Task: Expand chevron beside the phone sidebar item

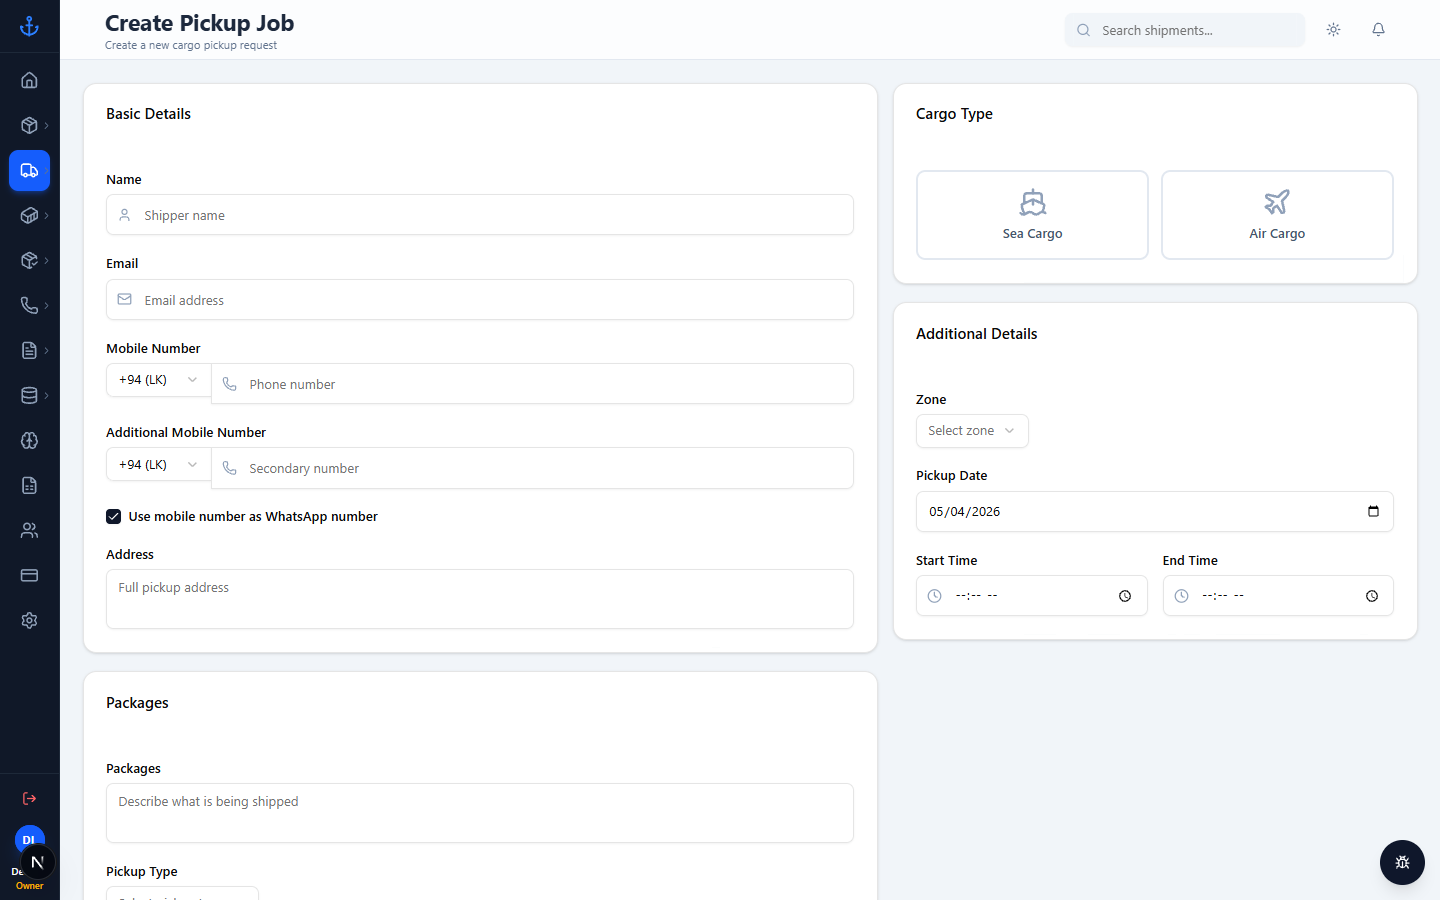Action: [46, 305]
